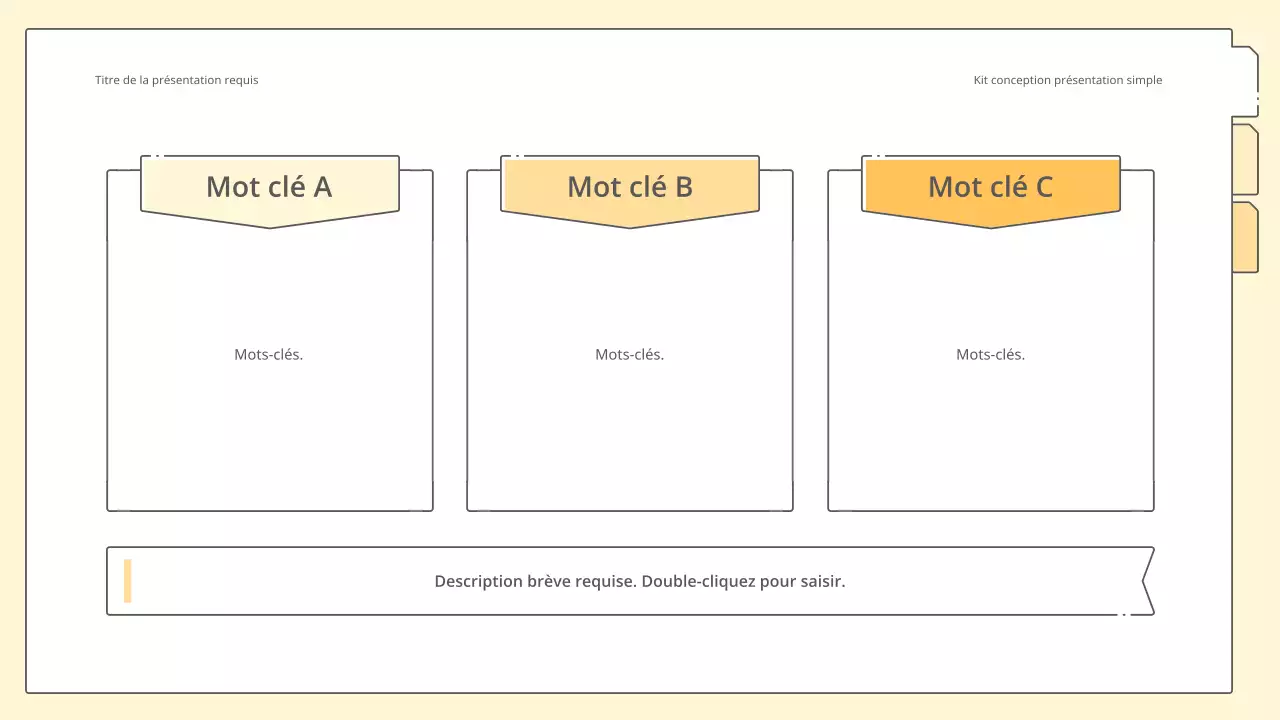
Task: Click the slide background inside the main frame
Action: click(640, 655)
